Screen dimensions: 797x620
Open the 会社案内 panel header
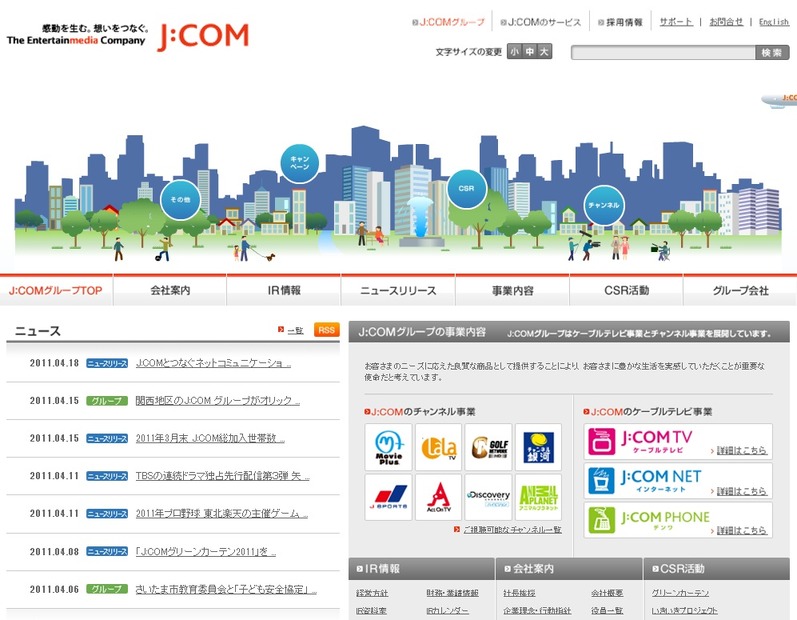(x=569, y=569)
